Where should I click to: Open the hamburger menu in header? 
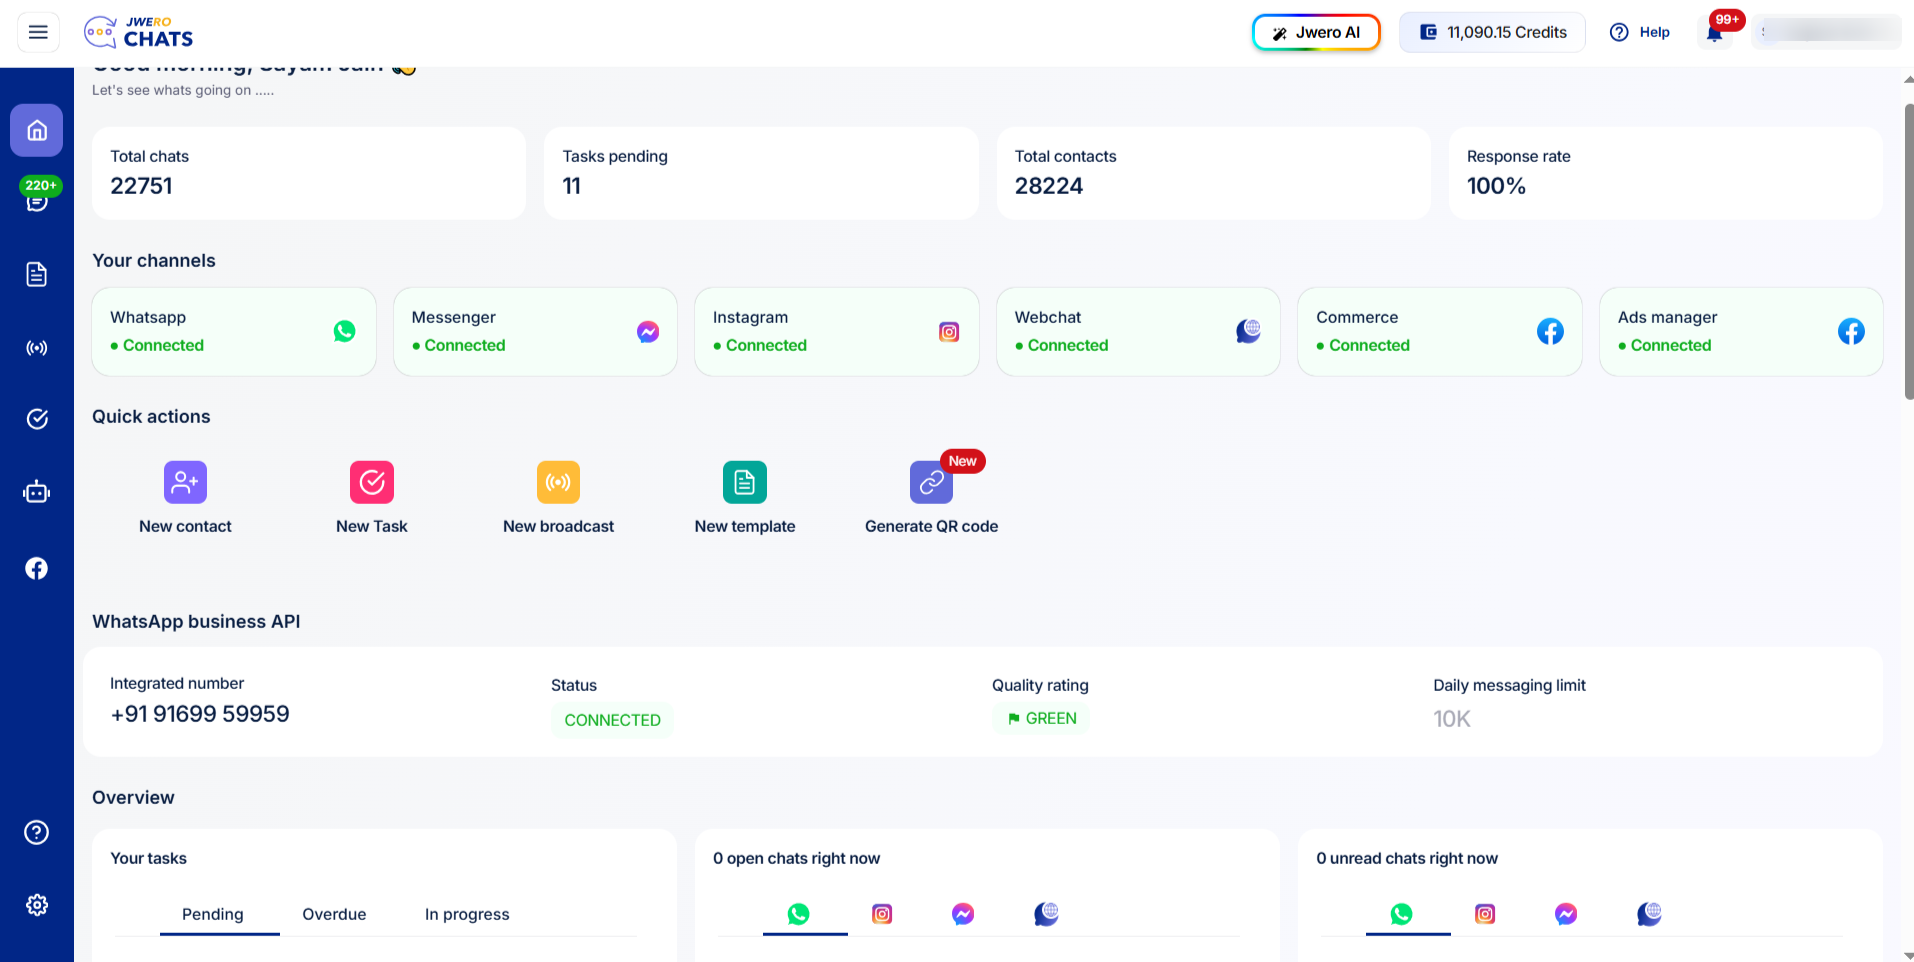(38, 32)
